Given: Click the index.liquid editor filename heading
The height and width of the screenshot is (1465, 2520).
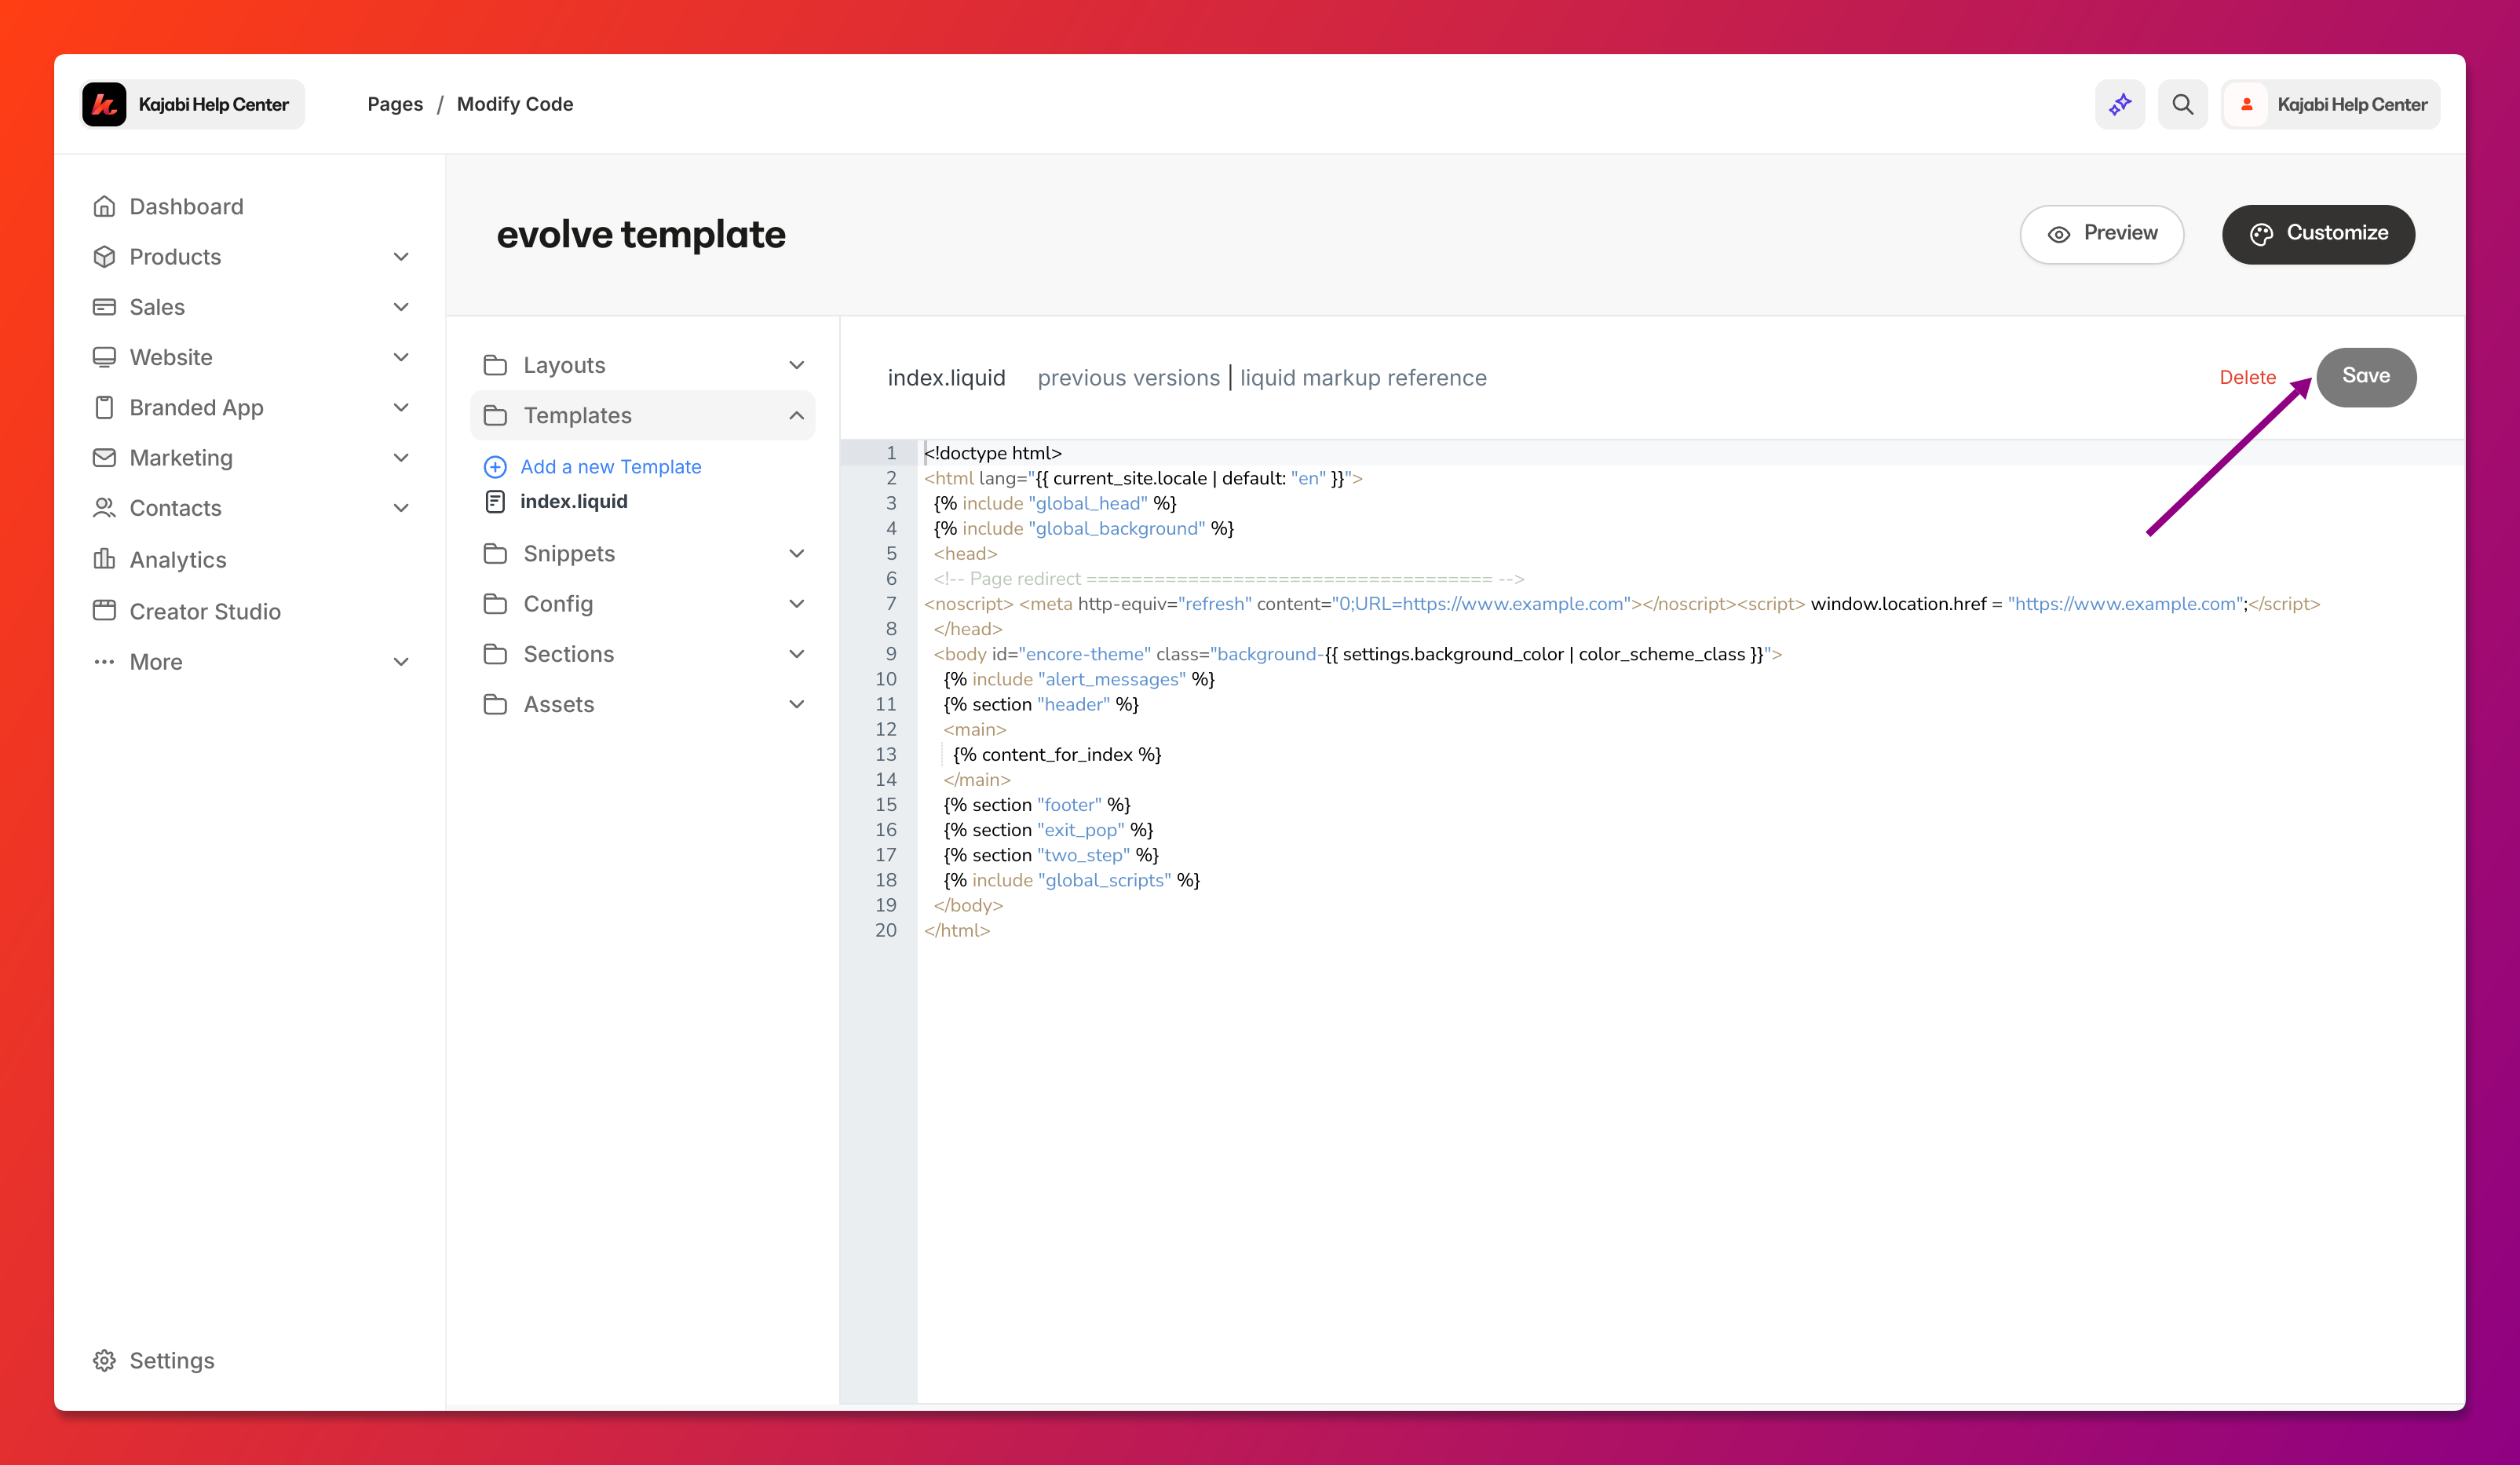Looking at the screenshot, I should [x=946, y=378].
